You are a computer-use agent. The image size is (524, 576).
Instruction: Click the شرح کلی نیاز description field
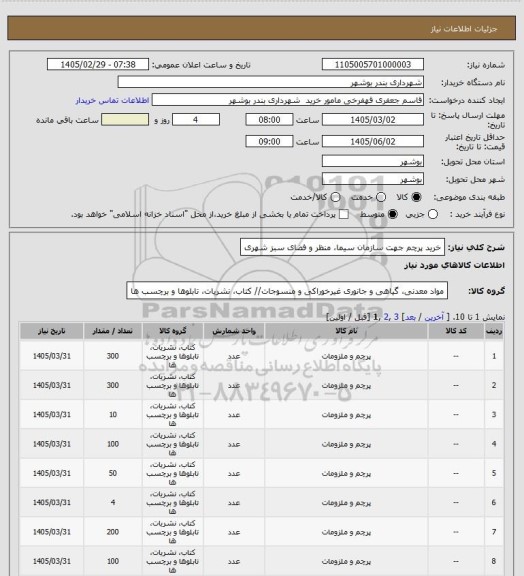click(342, 247)
